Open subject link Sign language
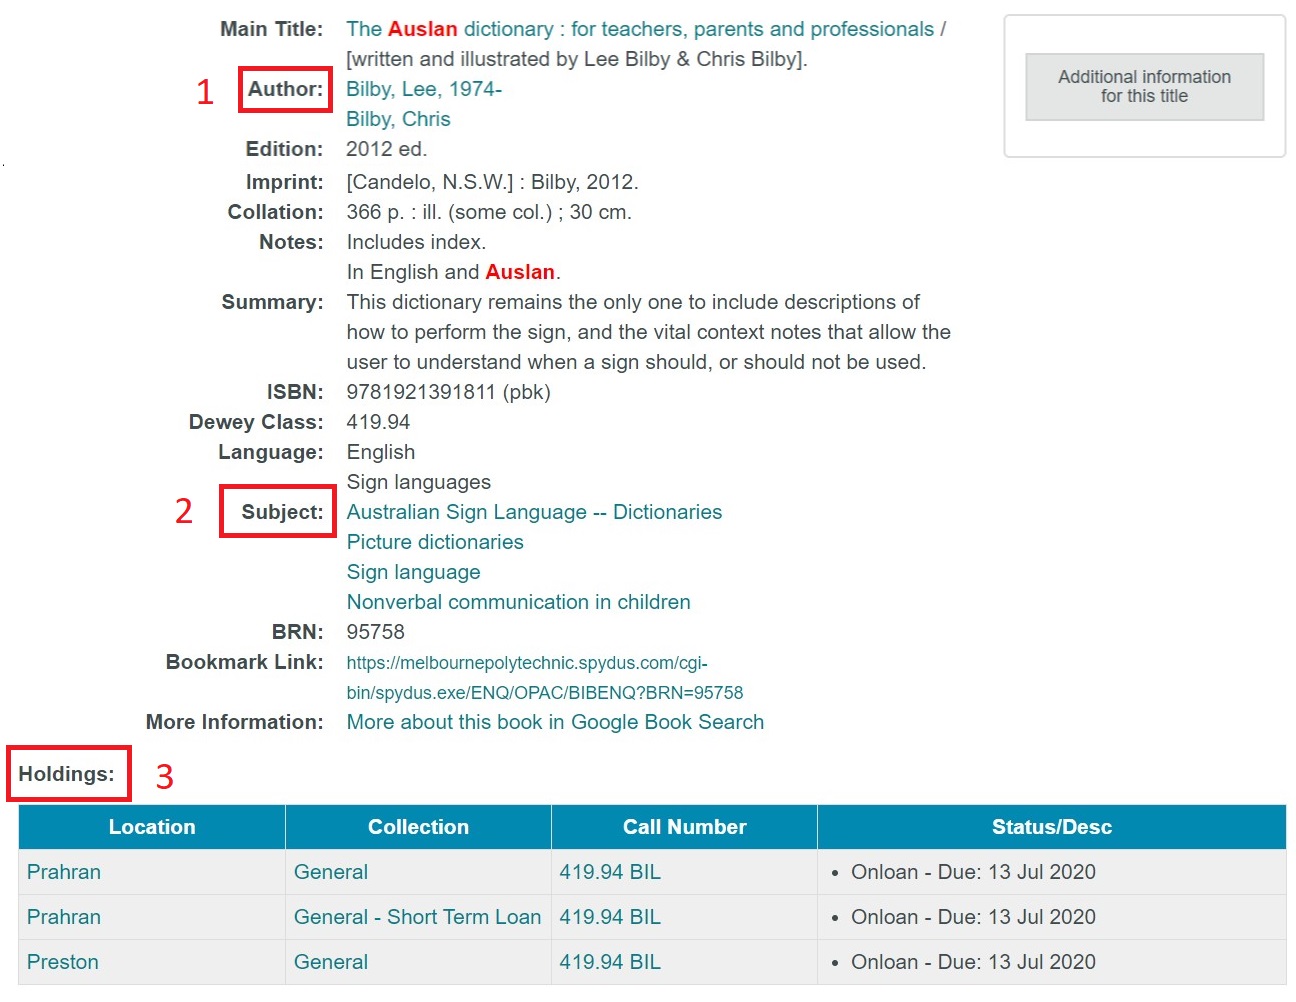1296x1002 pixels. click(x=413, y=572)
